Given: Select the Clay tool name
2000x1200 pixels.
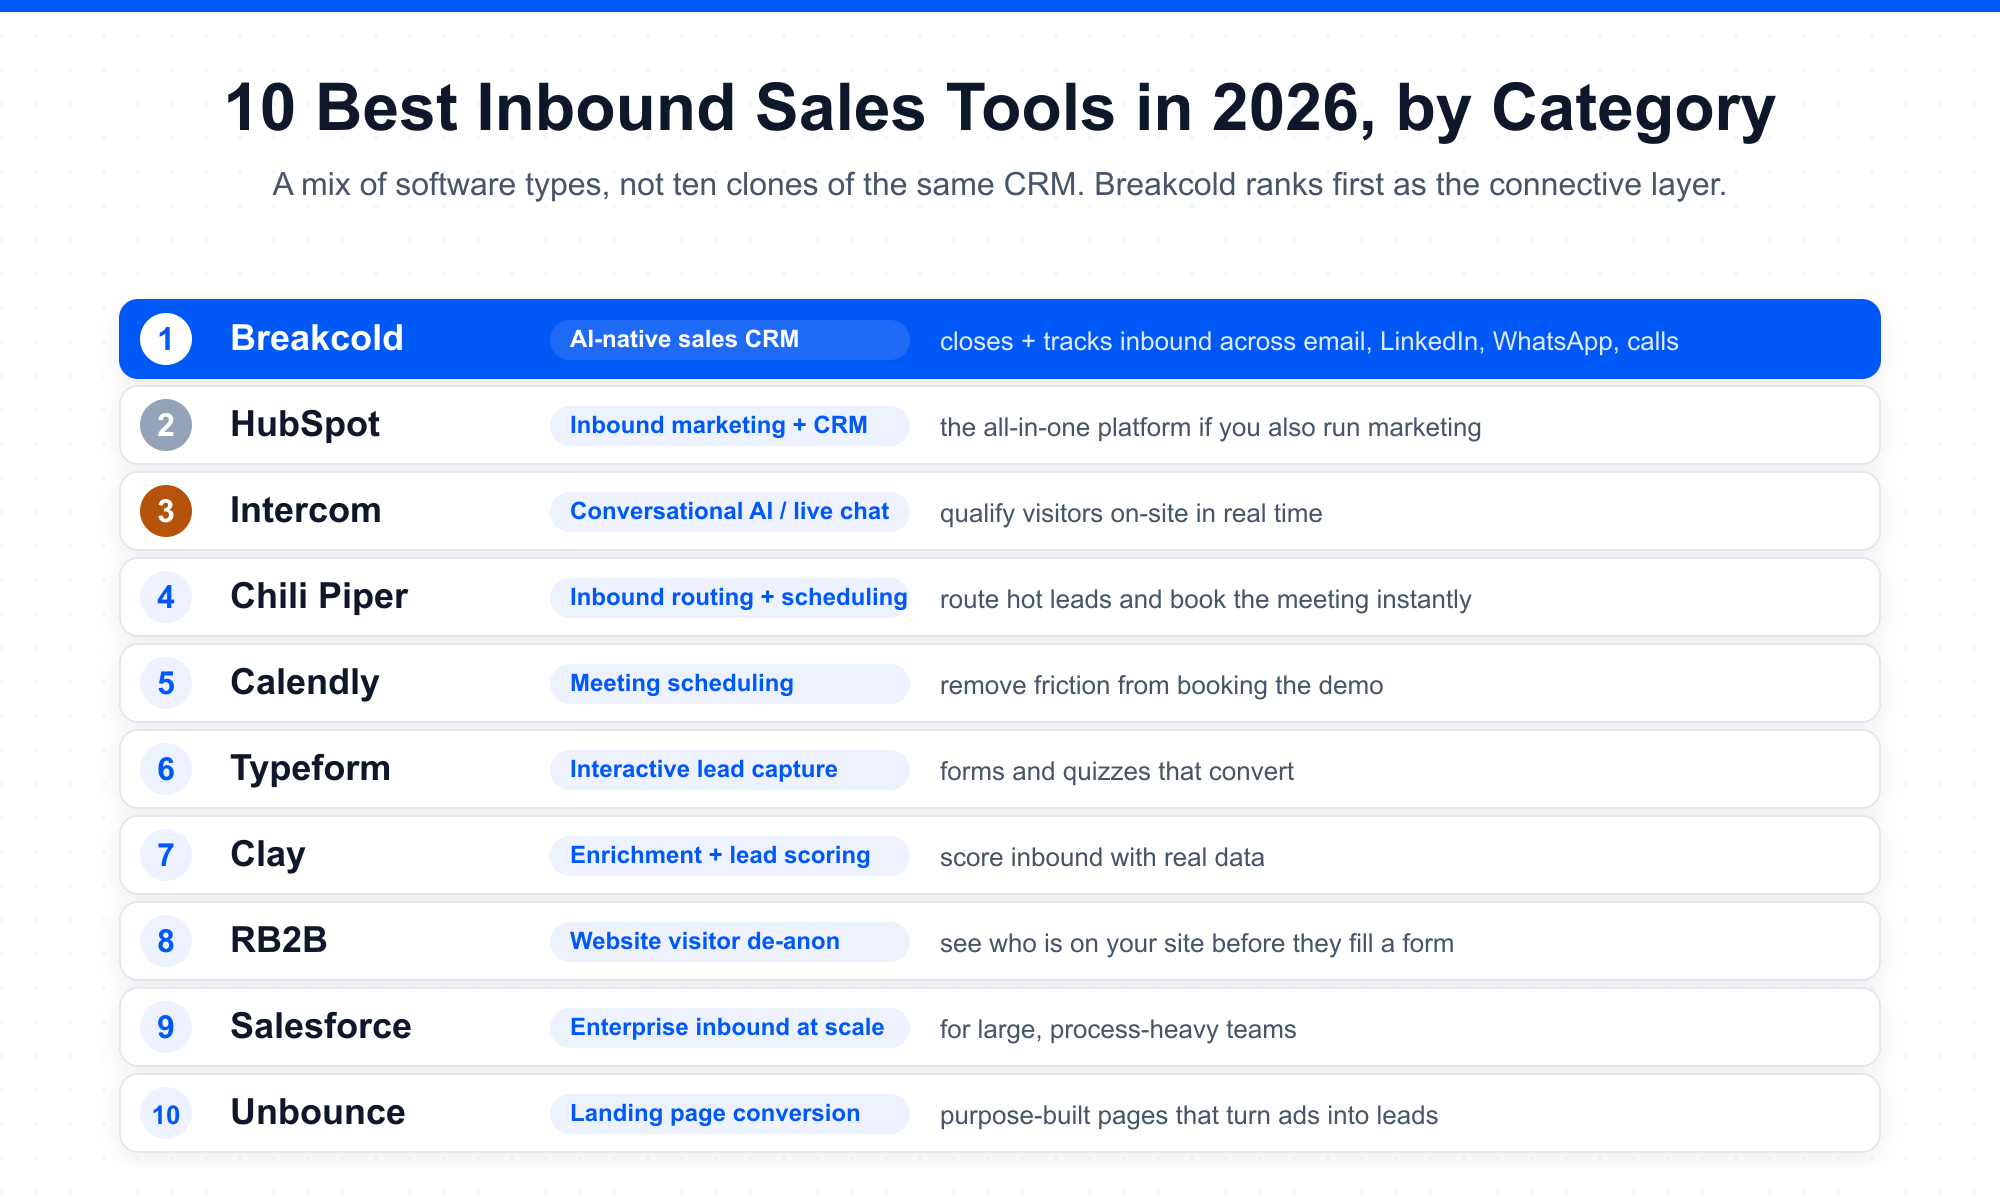Looking at the screenshot, I should point(268,855).
